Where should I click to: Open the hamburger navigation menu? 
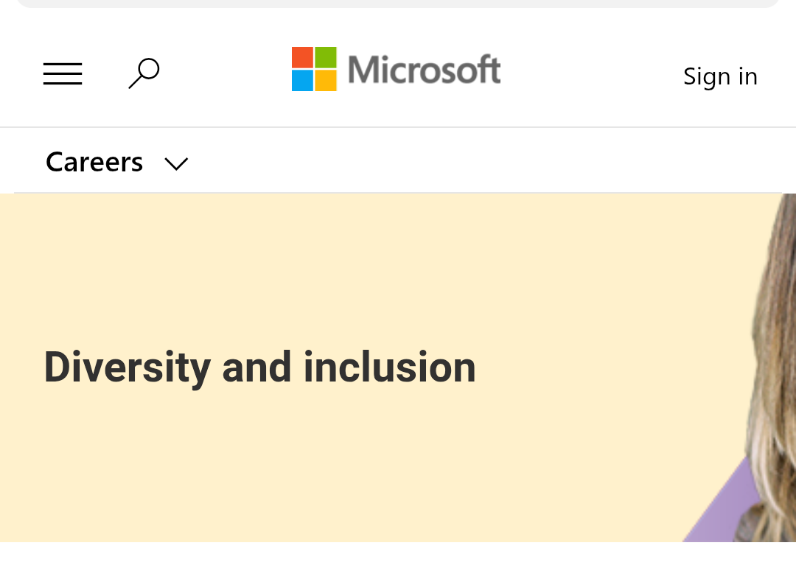[x=63, y=74]
